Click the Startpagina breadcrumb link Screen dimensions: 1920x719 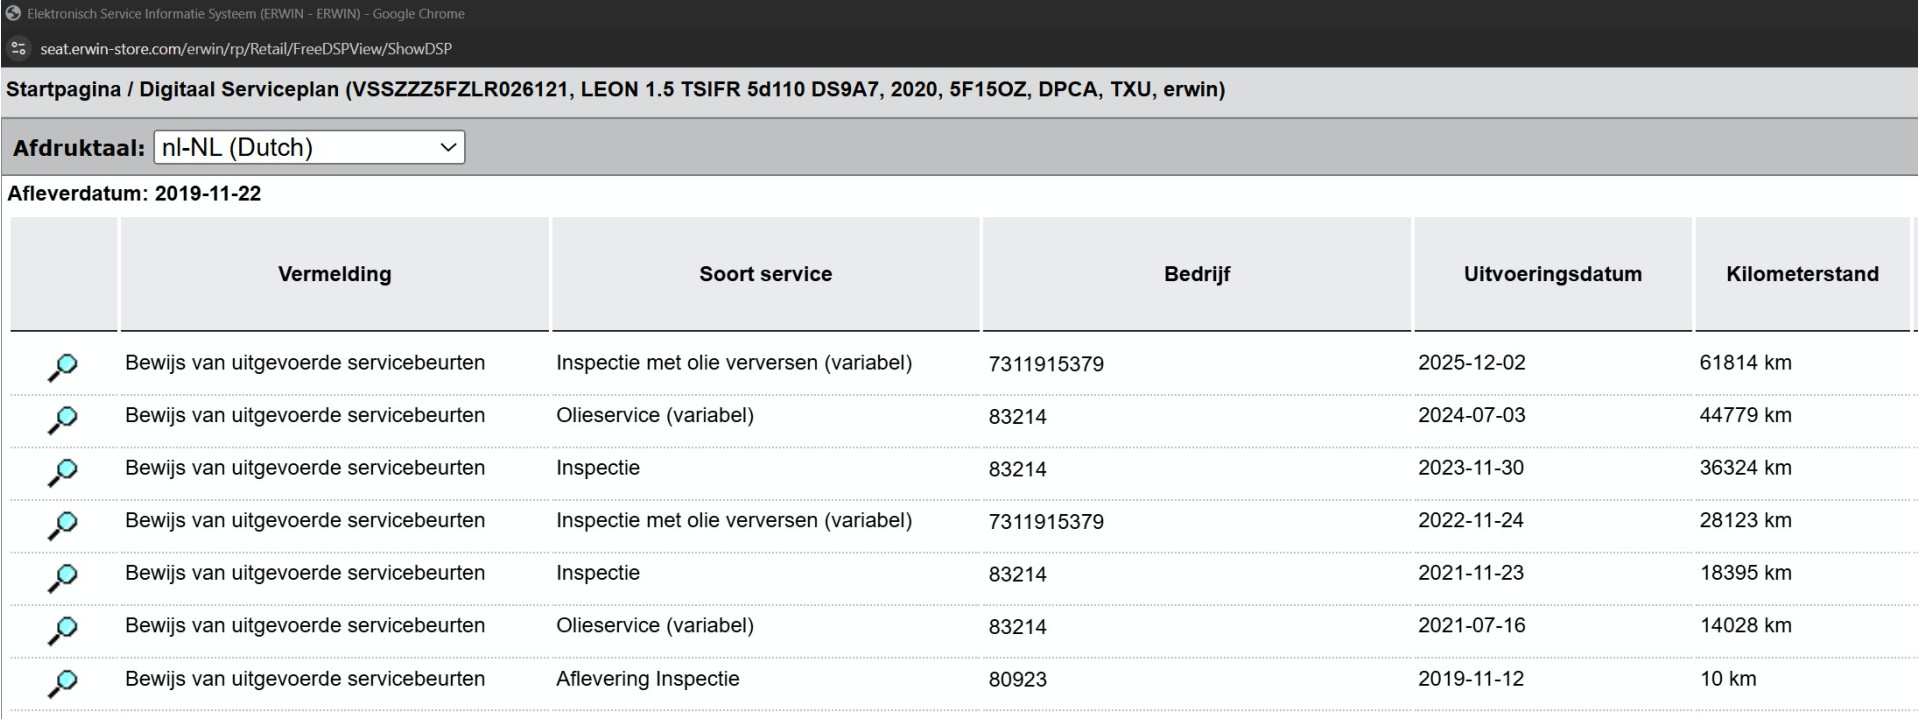[63, 89]
